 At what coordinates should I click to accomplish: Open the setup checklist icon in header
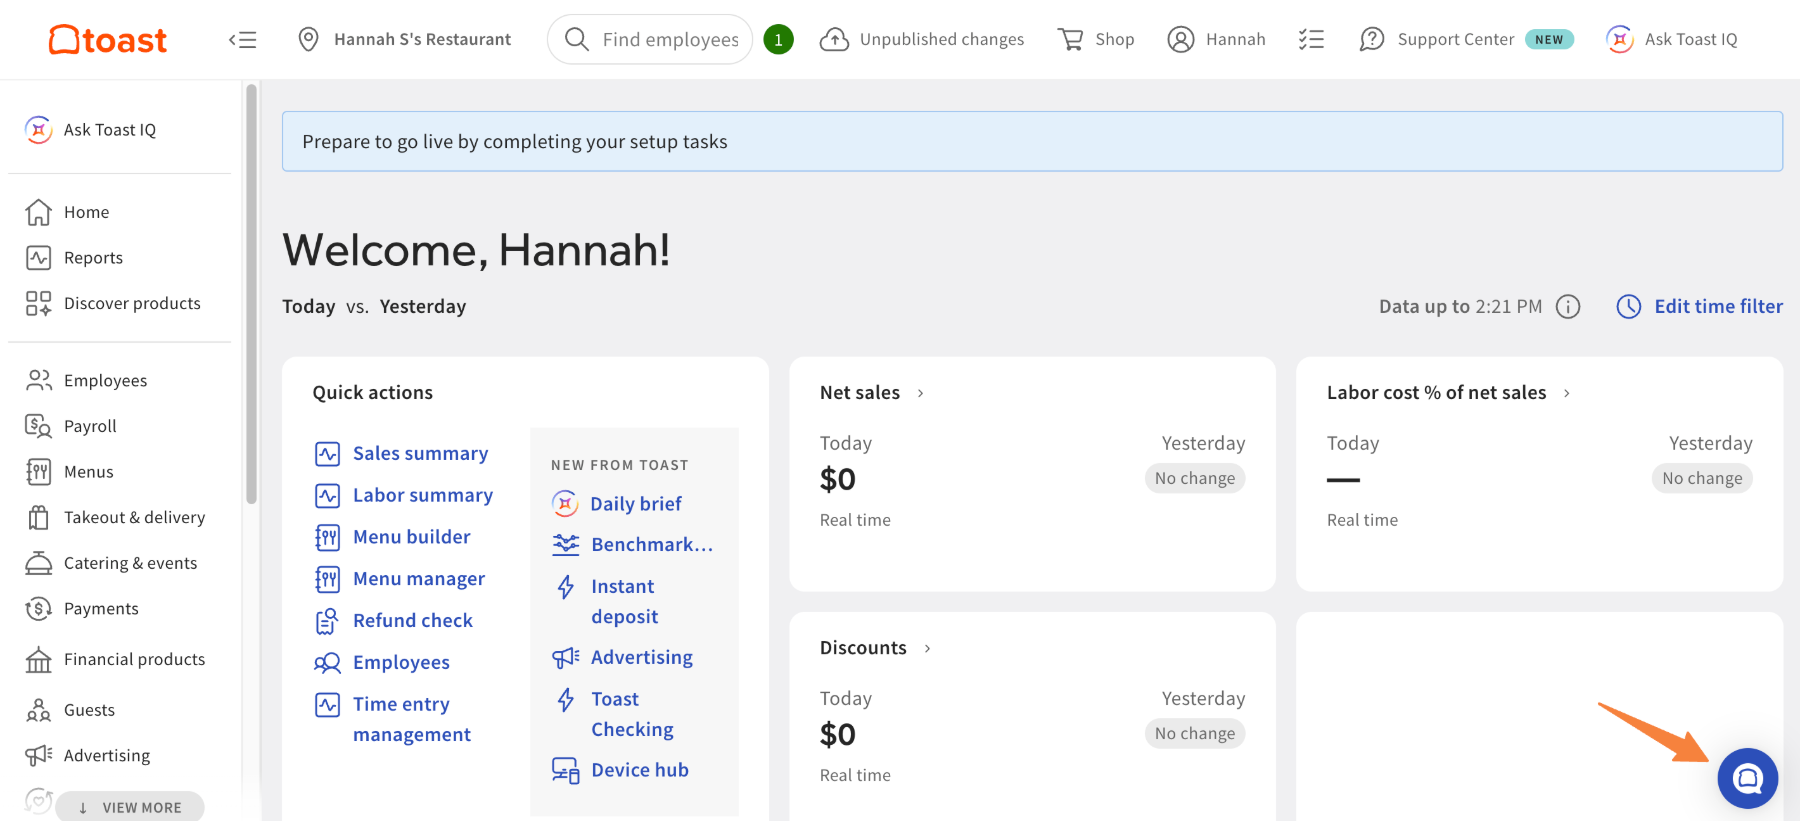click(1311, 40)
